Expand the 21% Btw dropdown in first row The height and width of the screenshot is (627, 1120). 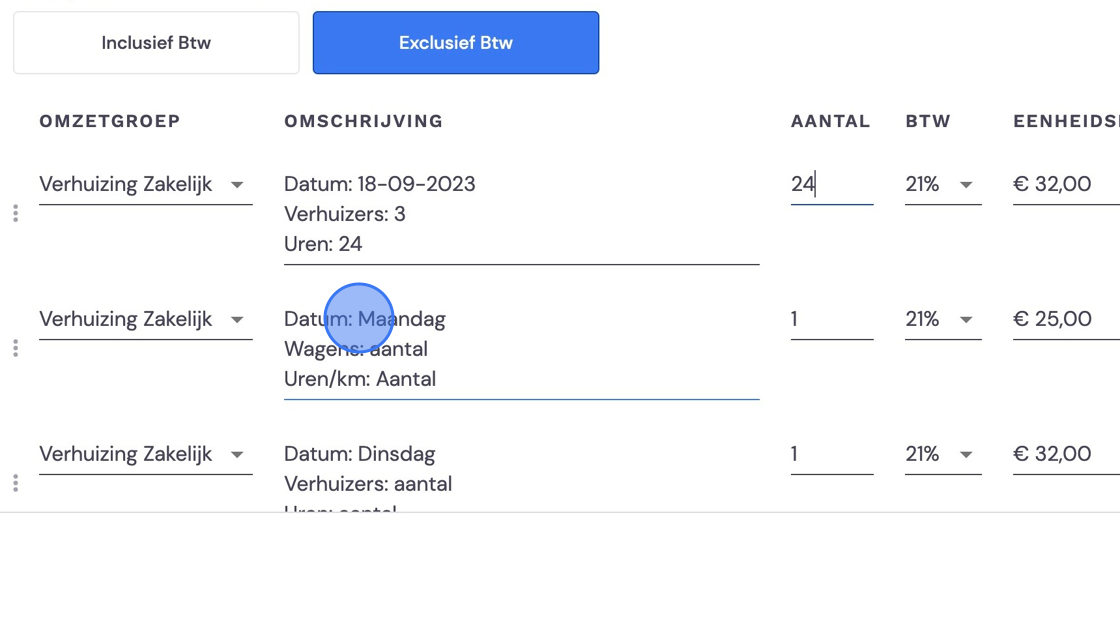[x=943, y=184]
